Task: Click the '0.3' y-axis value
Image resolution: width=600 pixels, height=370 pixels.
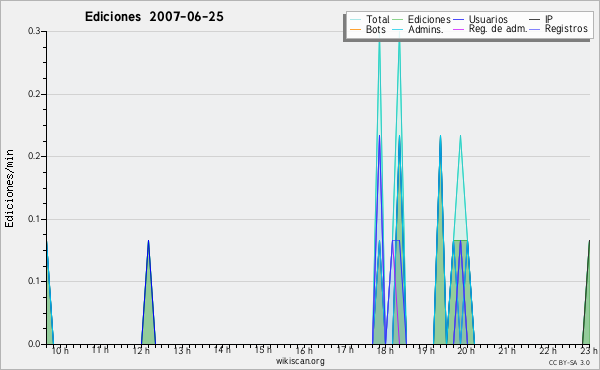Action: (34, 31)
